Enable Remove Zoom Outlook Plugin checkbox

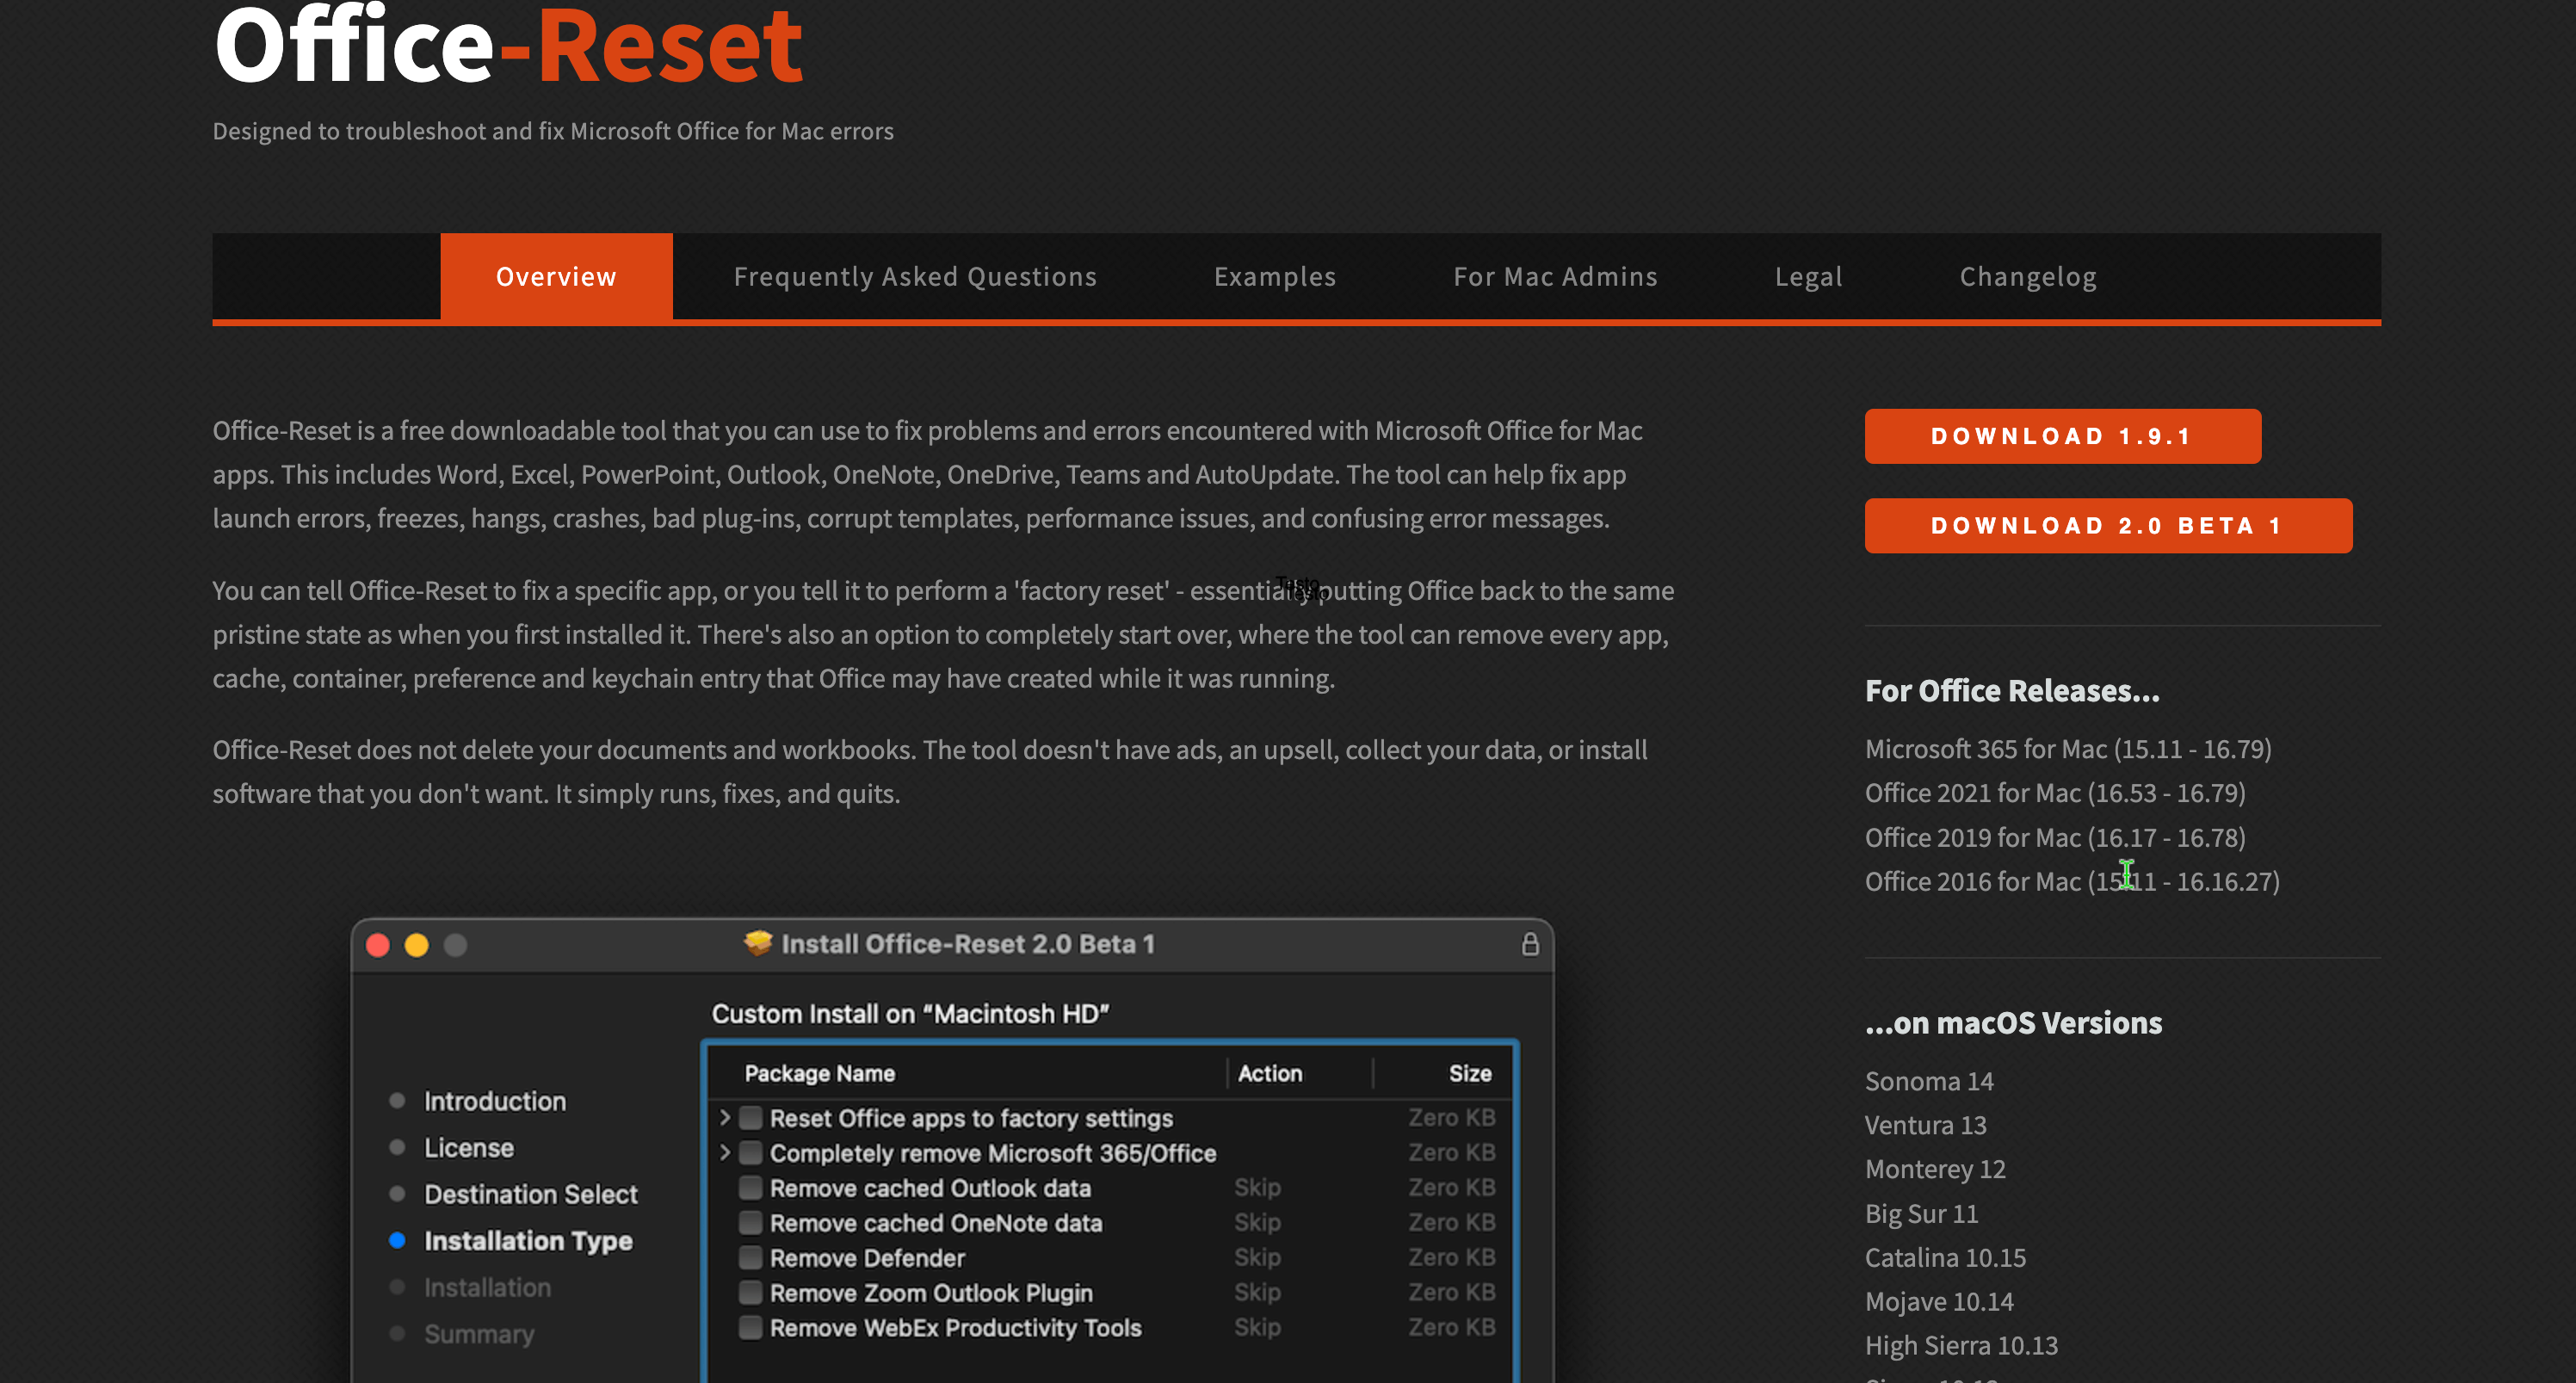click(750, 1293)
